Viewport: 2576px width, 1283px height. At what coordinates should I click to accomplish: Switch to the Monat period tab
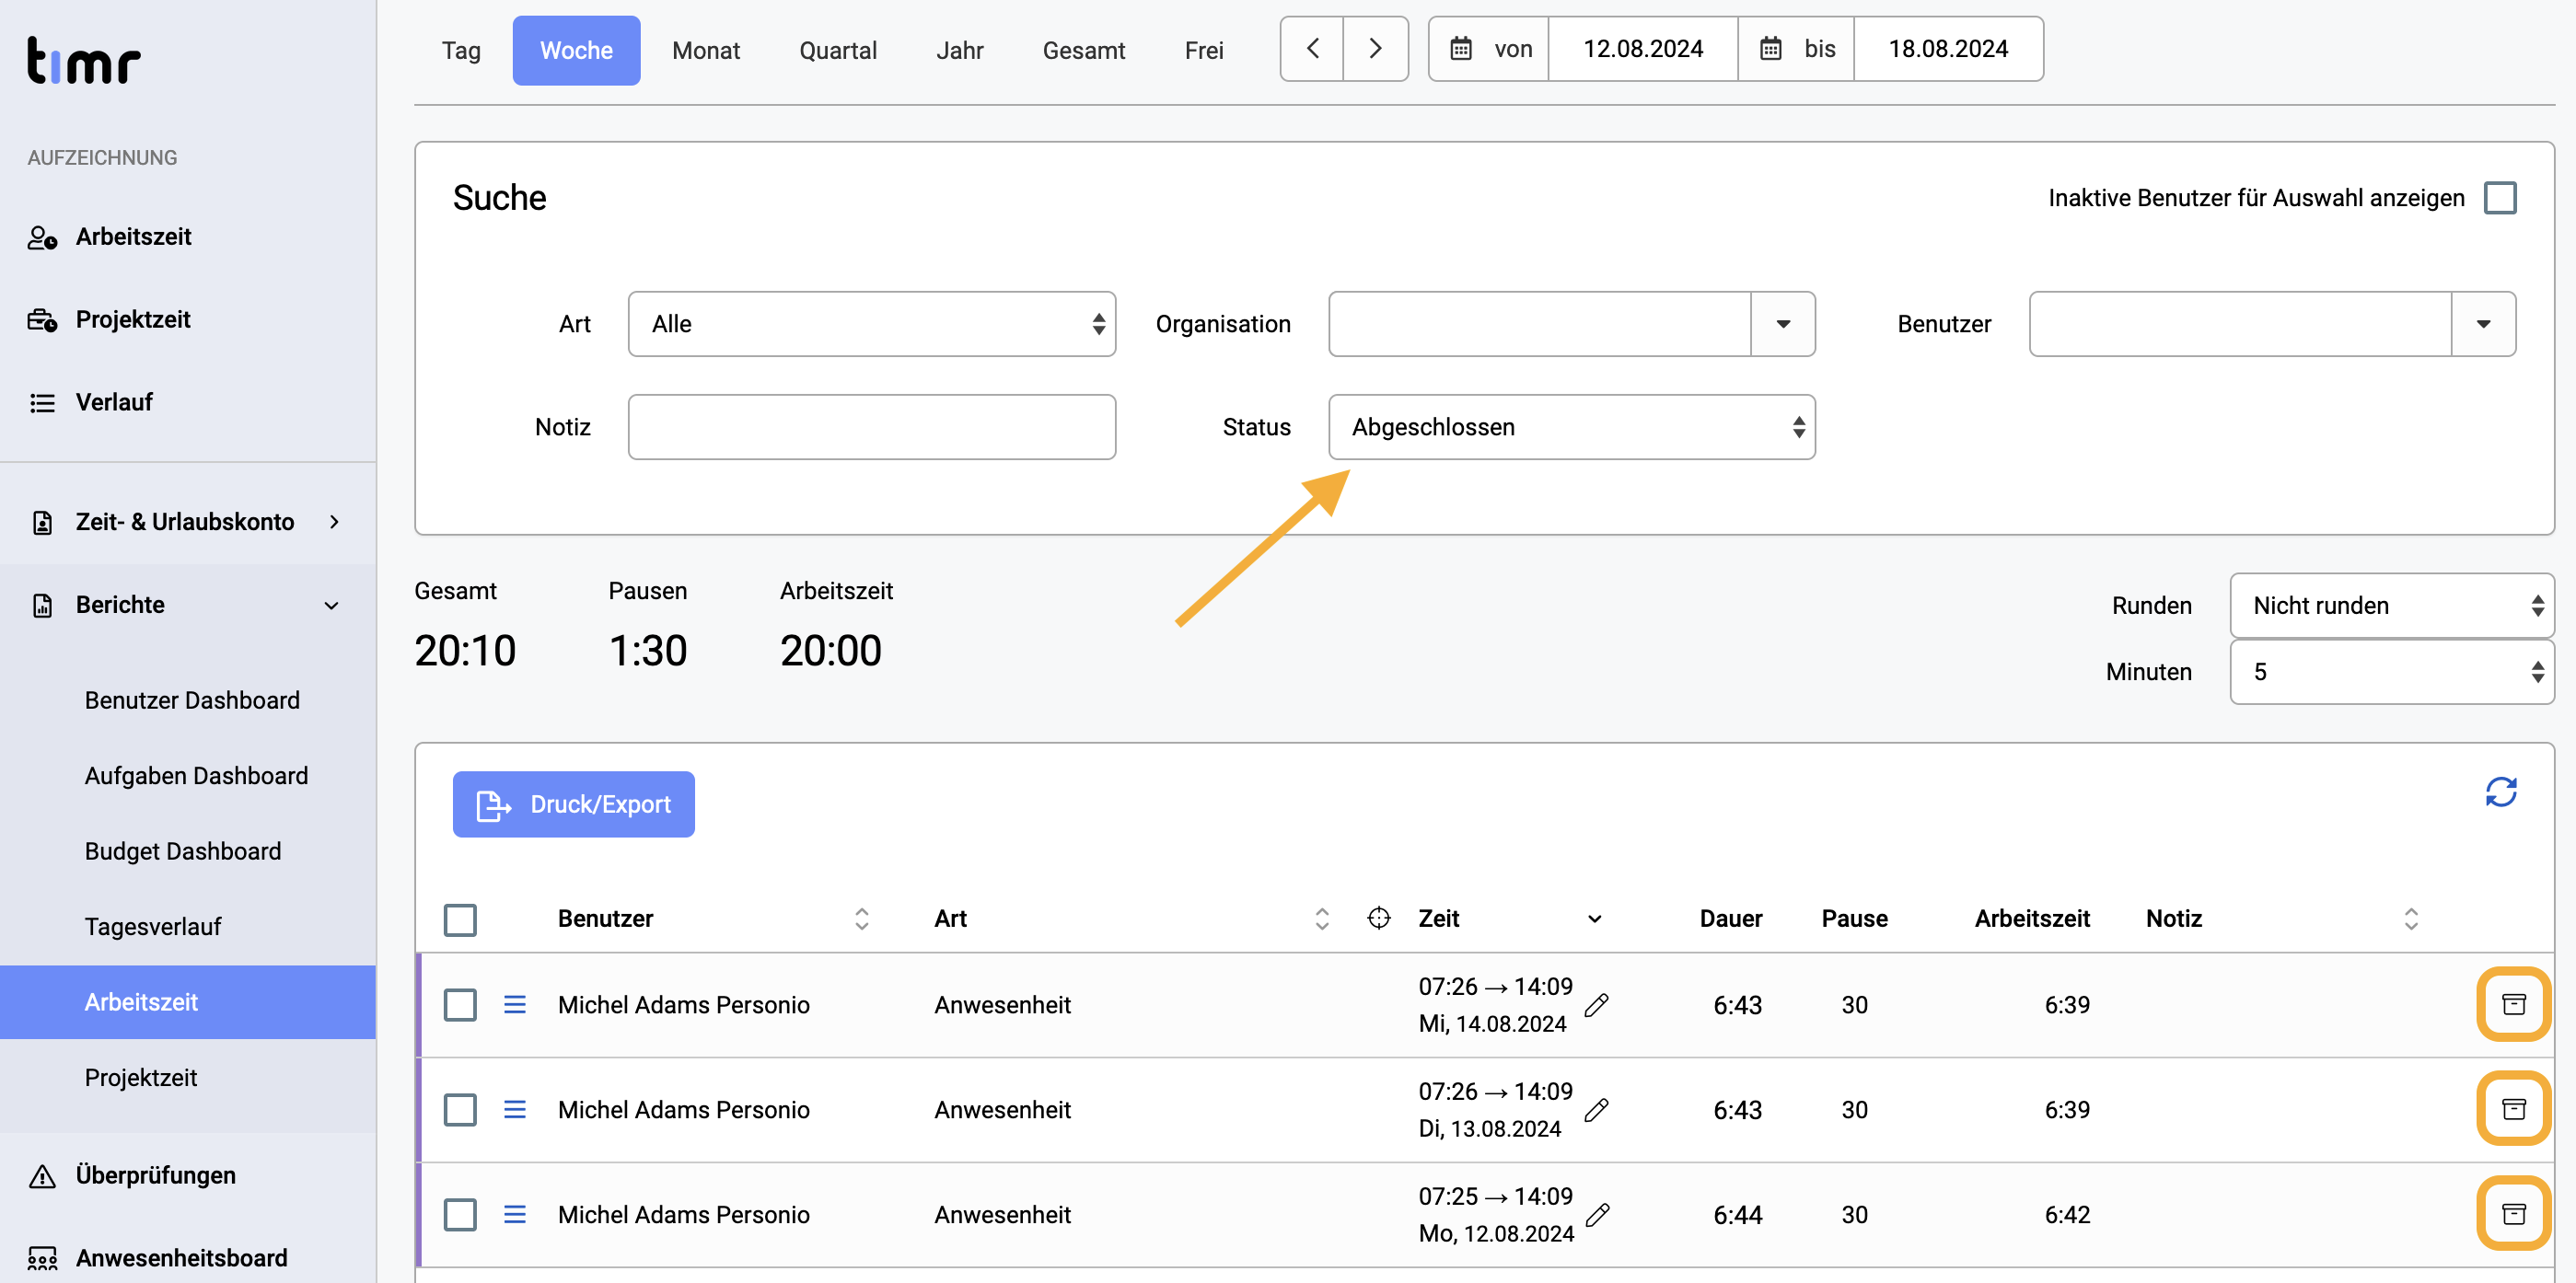706,50
